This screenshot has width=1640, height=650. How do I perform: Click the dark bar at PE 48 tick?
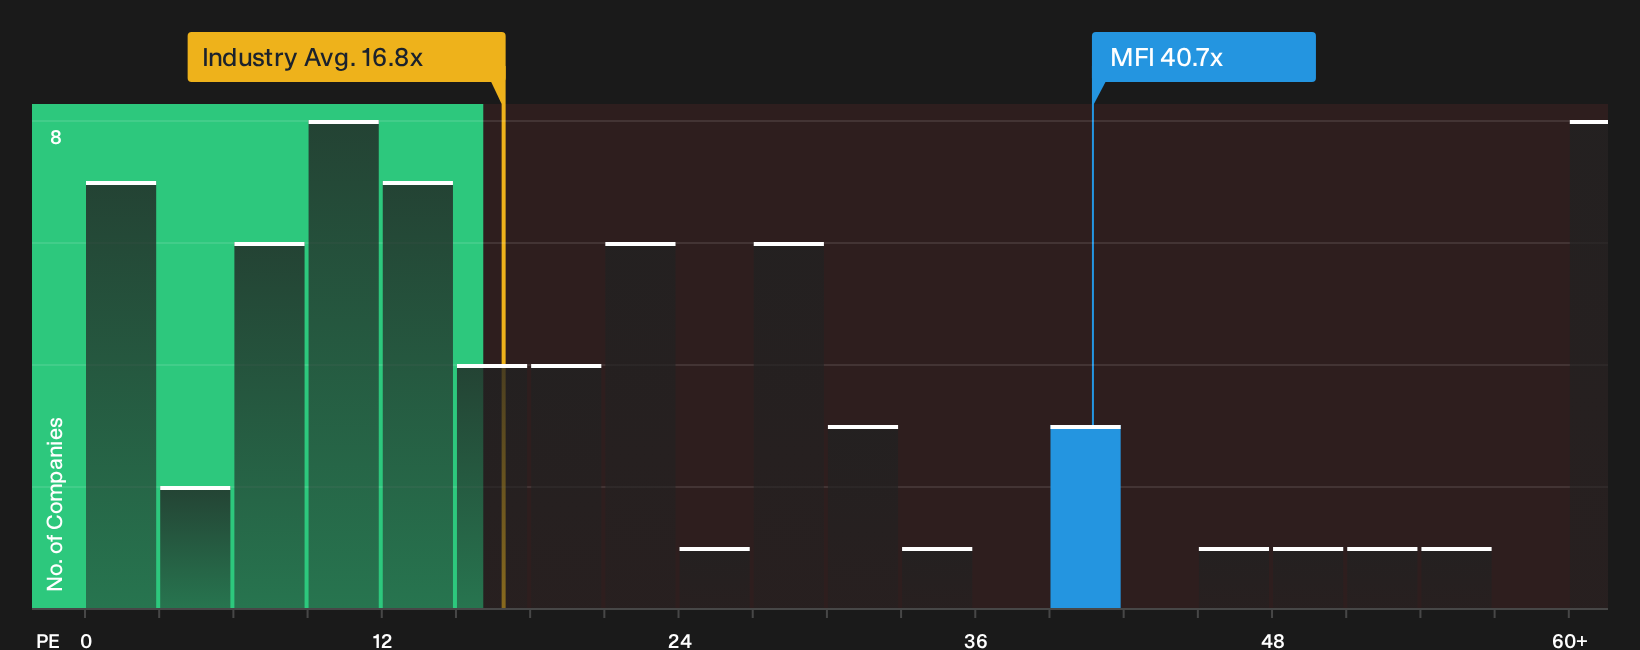[1308, 578]
